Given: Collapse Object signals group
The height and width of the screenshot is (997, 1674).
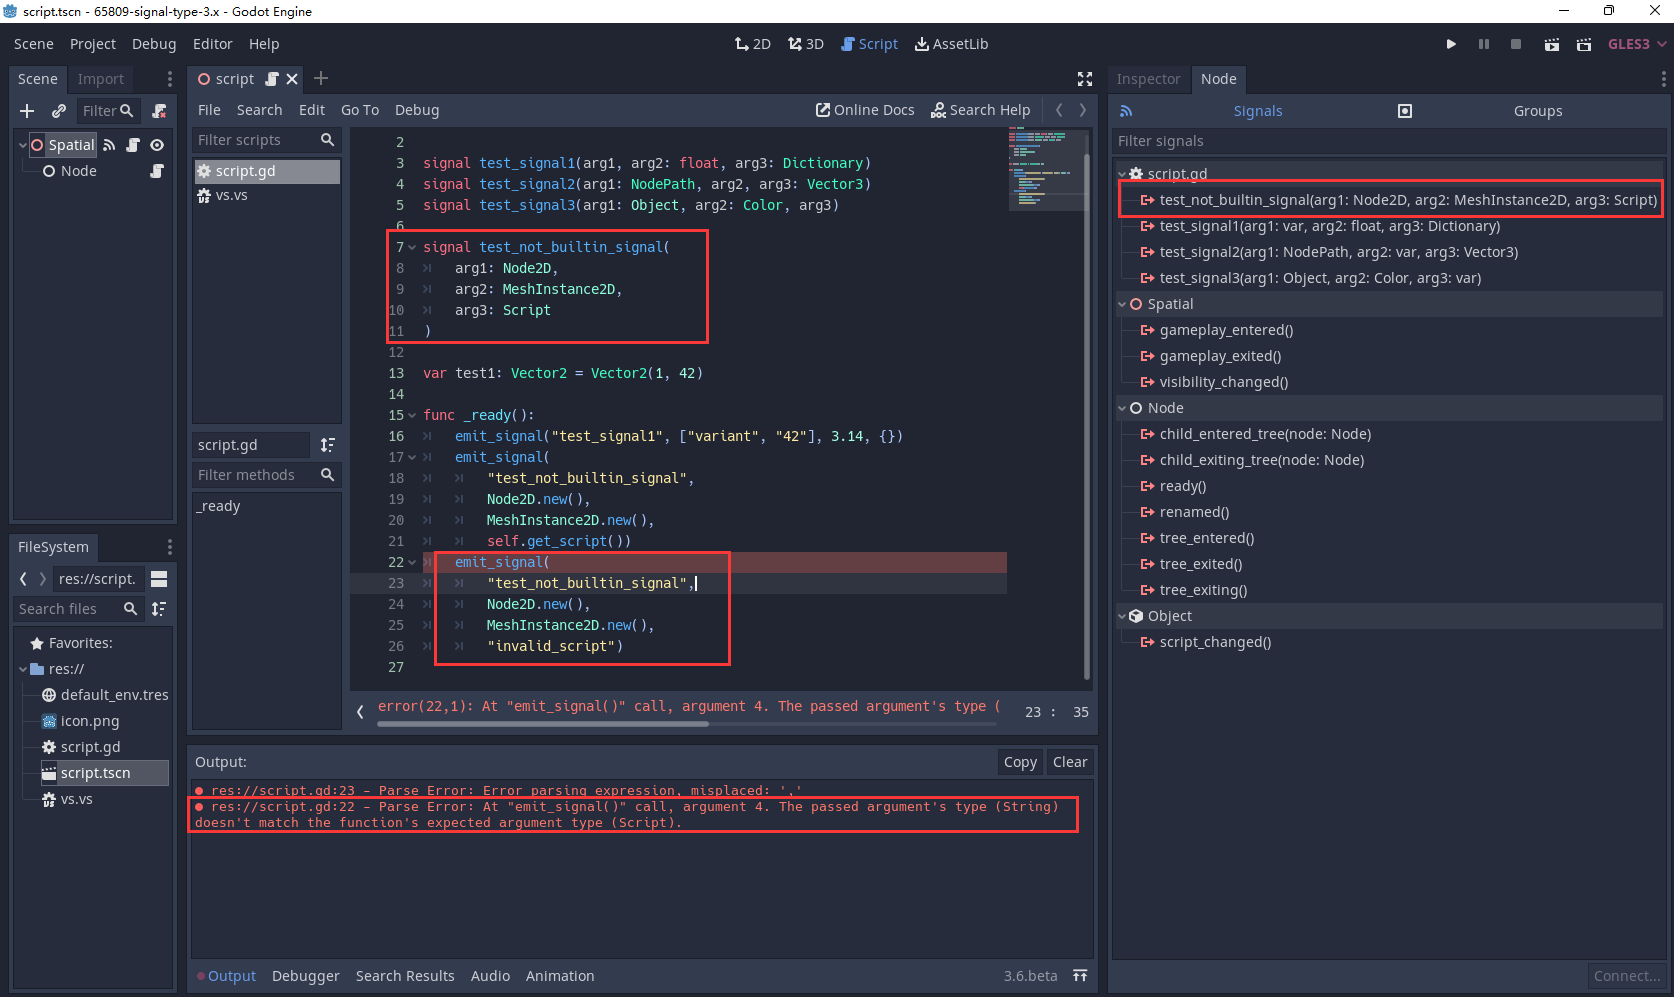Looking at the screenshot, I should coord(1121,616).
